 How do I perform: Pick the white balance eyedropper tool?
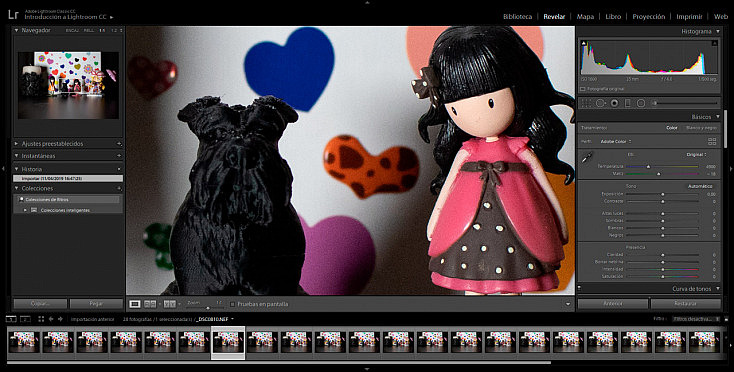pyautogui.click(x=587, y=158)
